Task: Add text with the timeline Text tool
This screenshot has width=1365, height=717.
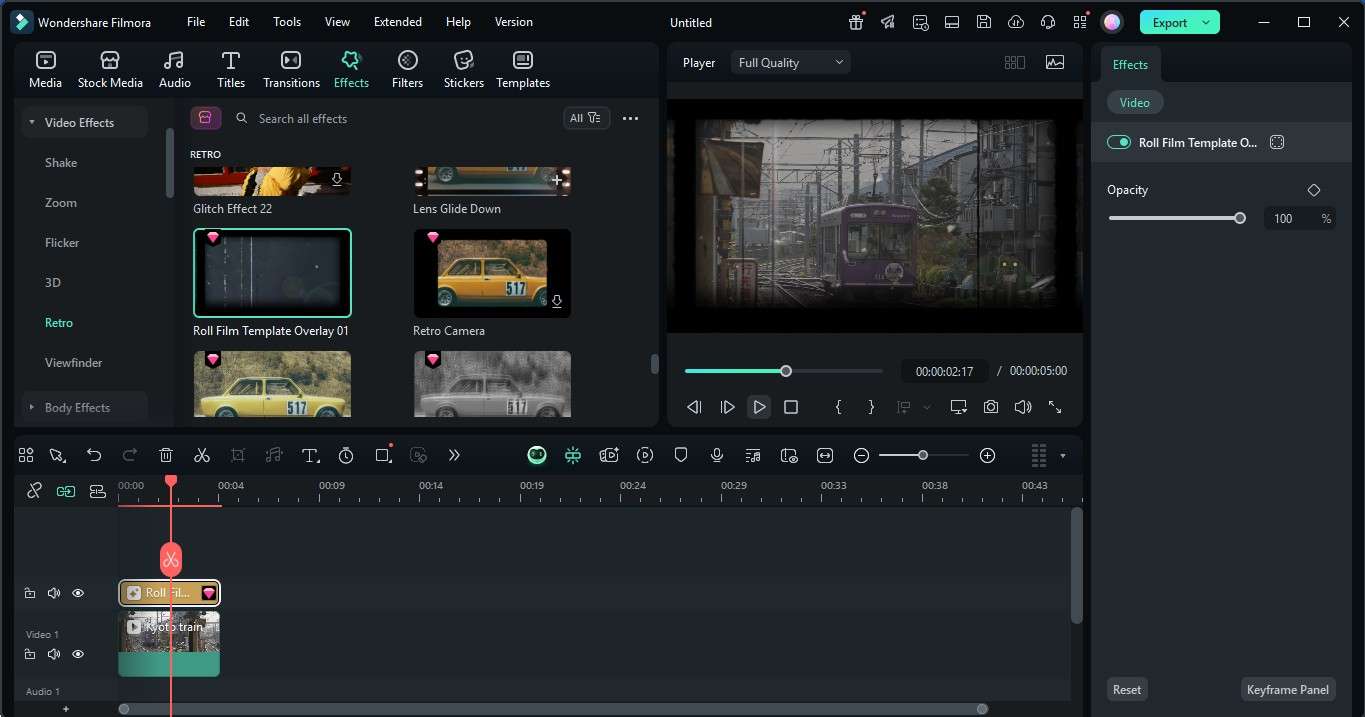Action: tap(310, 455)
